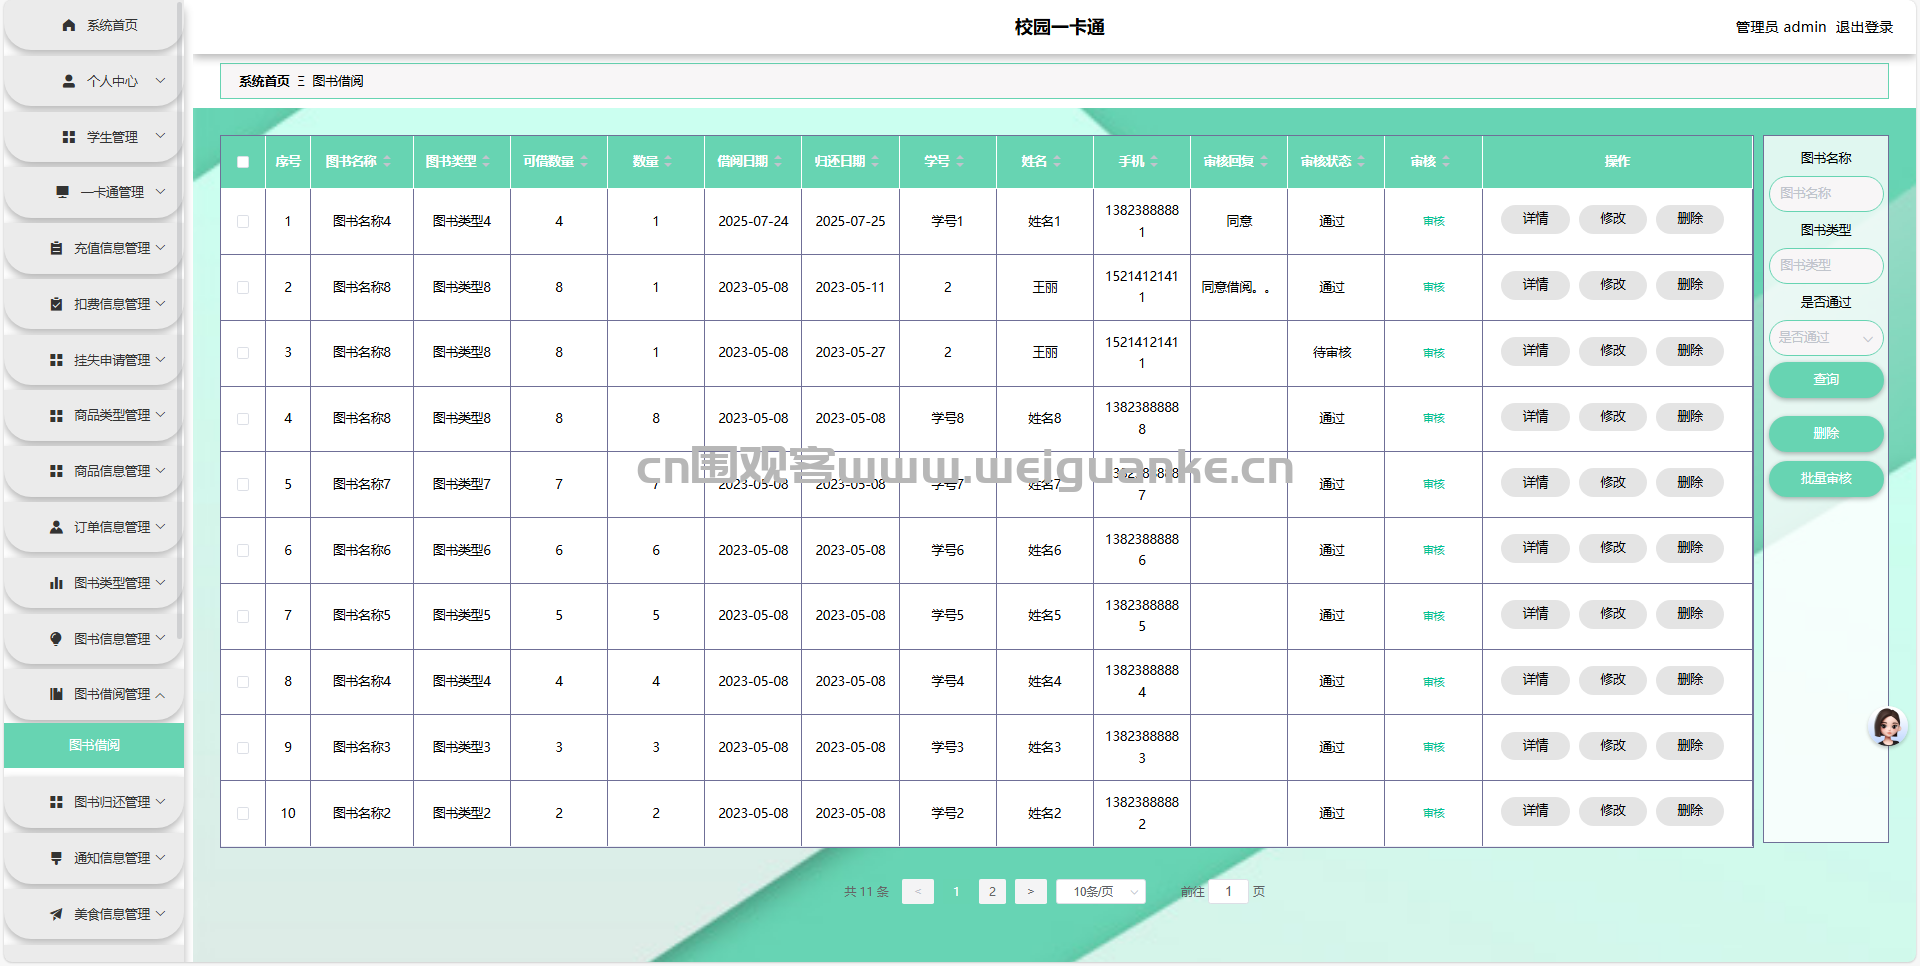The height and width of the screenshot is (966, 1920).
Task: Open the 系统首页 sidebar item
Action: click(x=93, y=25)
